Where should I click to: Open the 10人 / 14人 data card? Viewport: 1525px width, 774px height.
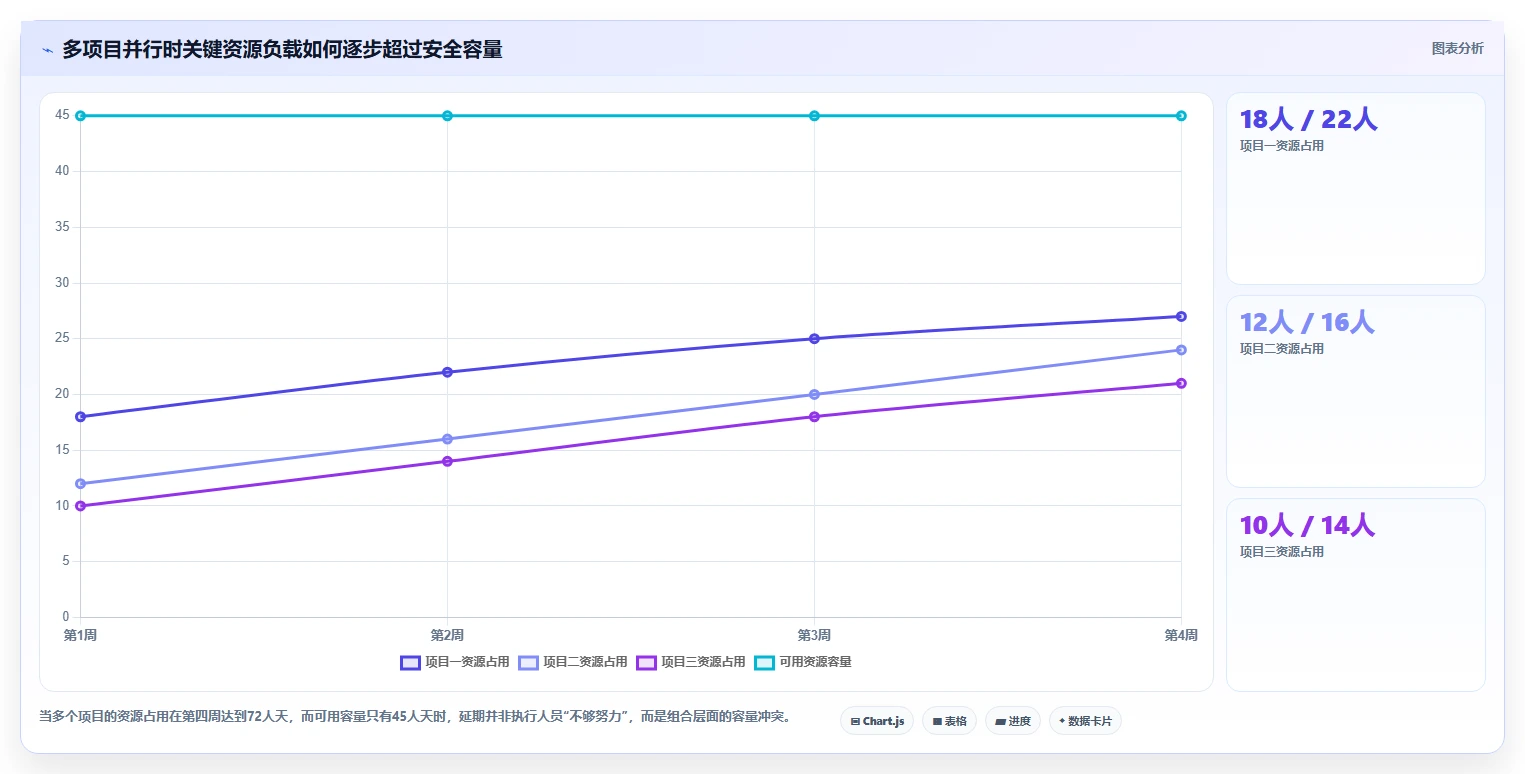click(1355, 594)
